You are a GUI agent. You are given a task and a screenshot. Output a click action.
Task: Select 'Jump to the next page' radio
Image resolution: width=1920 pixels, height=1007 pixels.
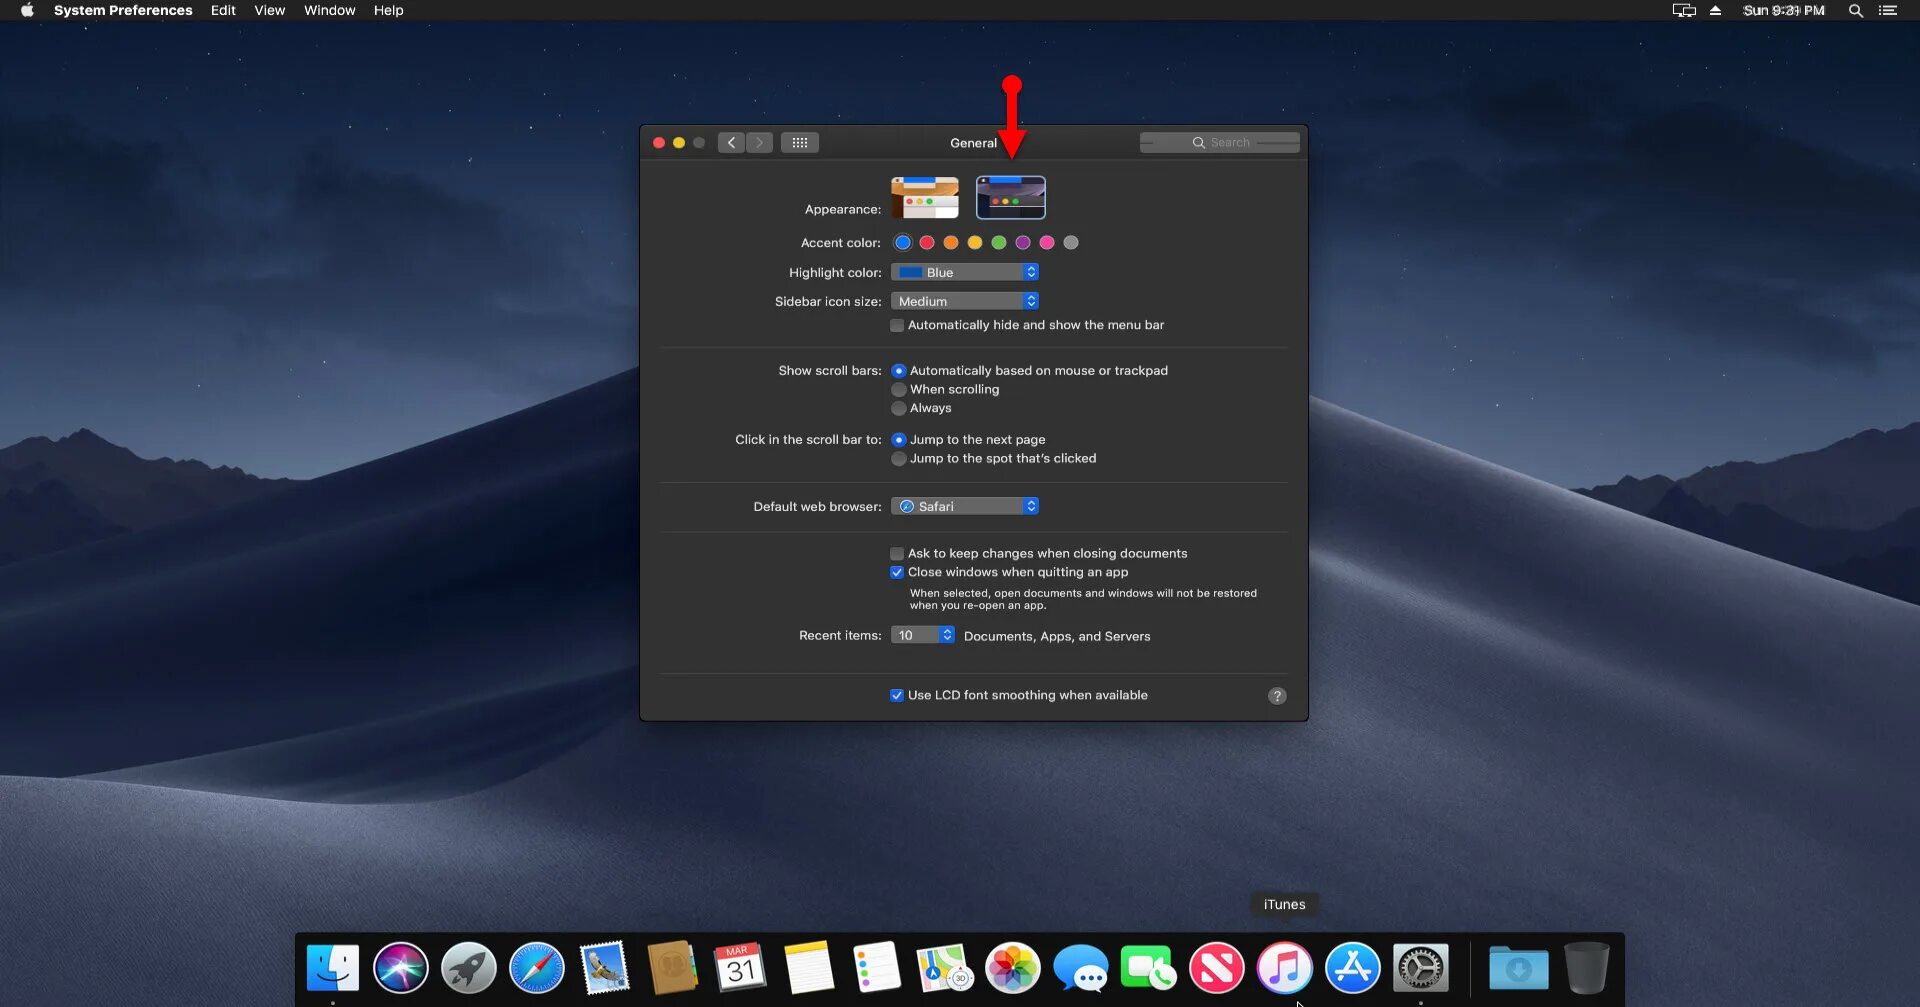click(899, 440)
